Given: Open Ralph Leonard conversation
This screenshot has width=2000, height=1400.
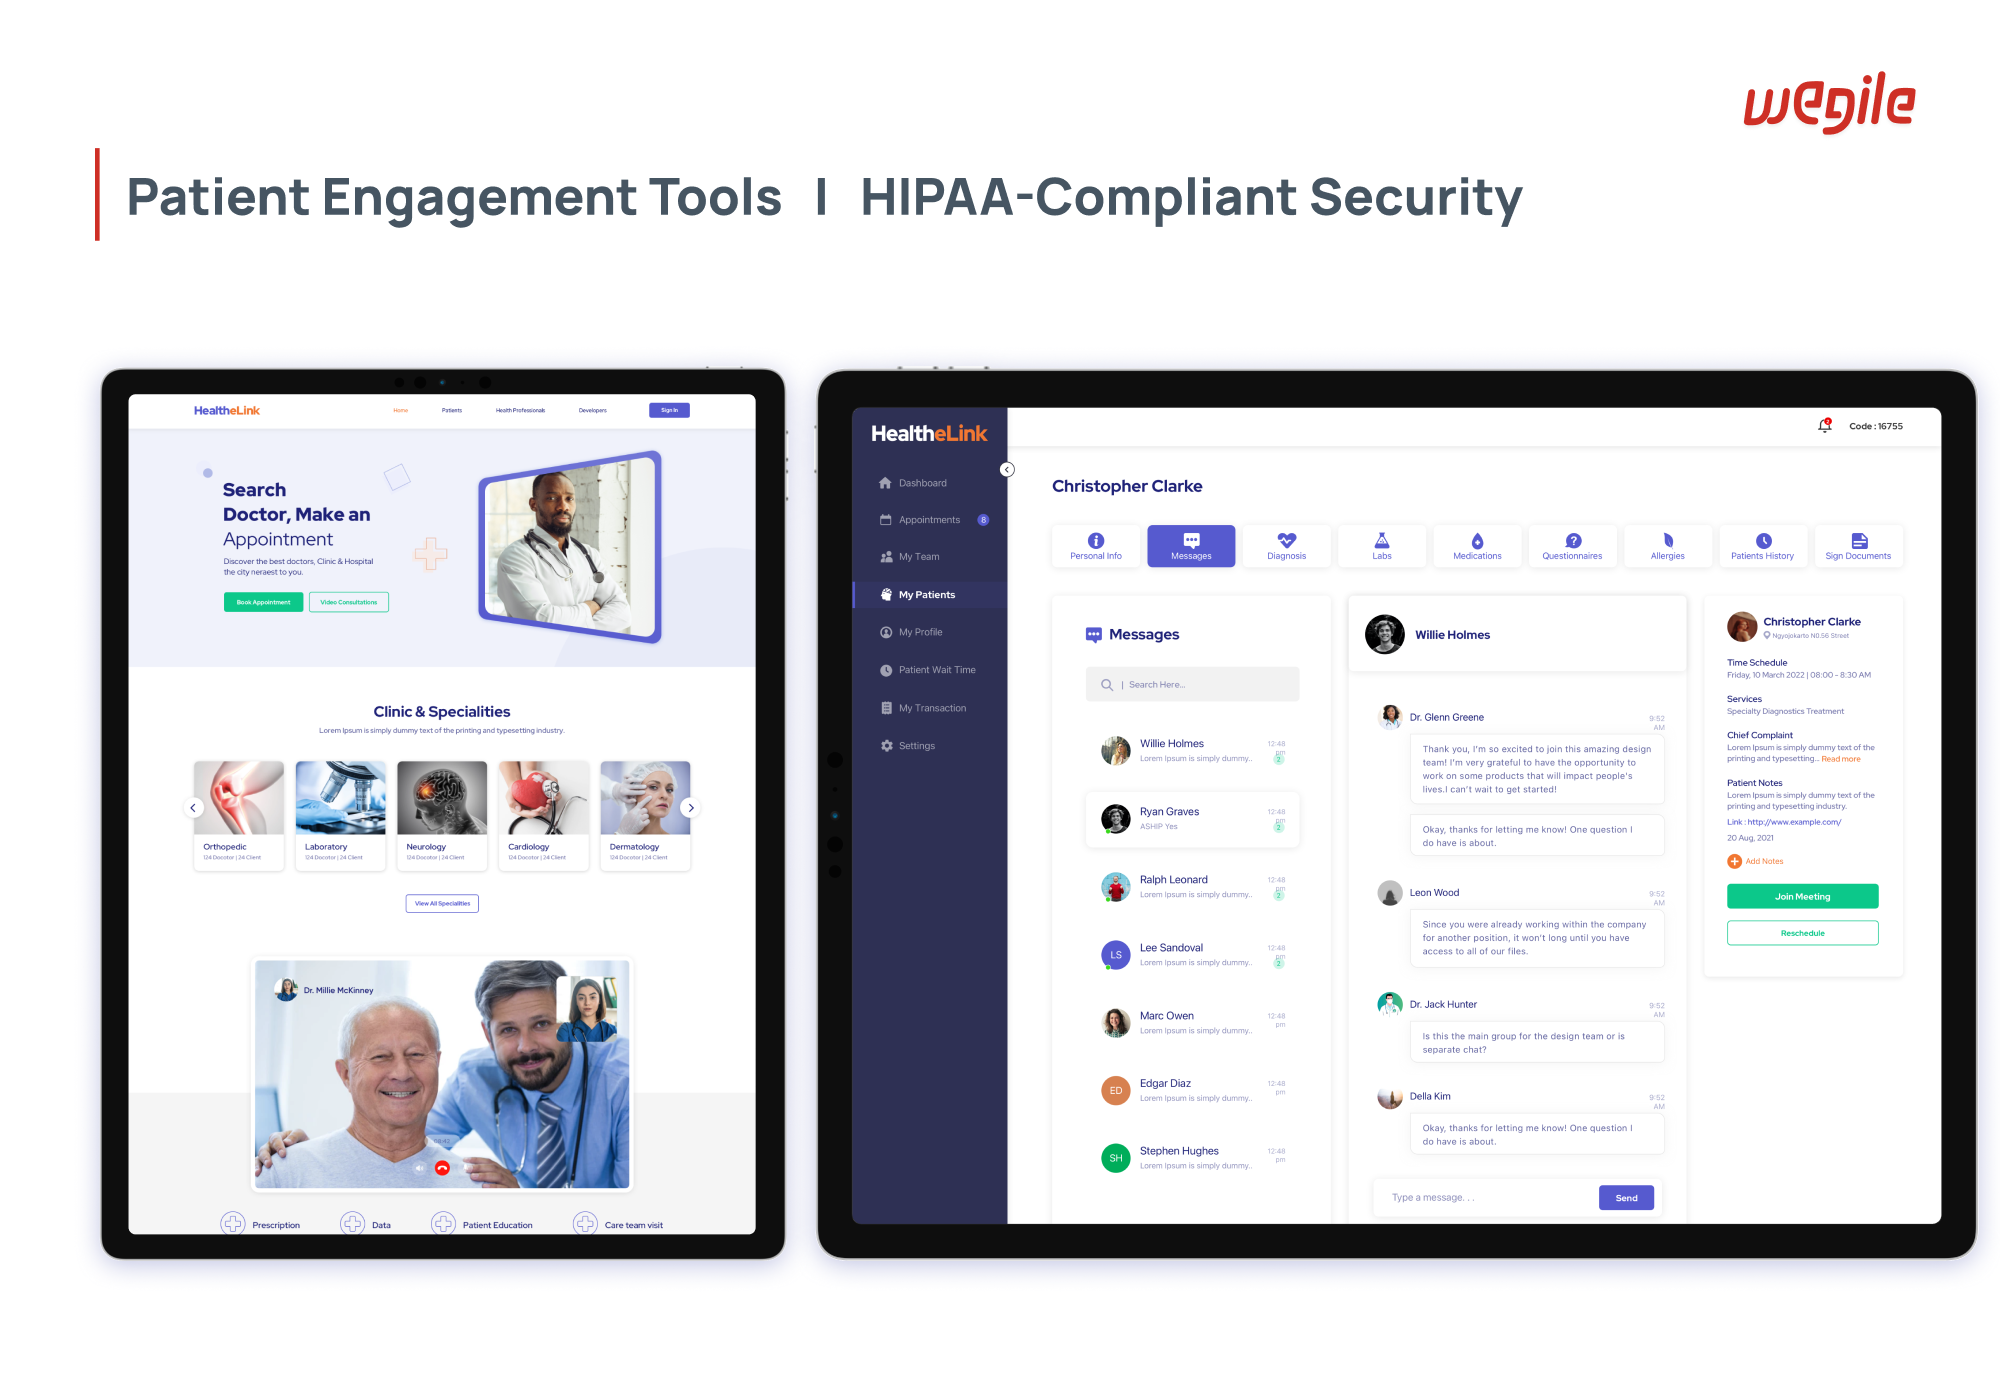Looking at the screenshot, I should coord(1192,886).
